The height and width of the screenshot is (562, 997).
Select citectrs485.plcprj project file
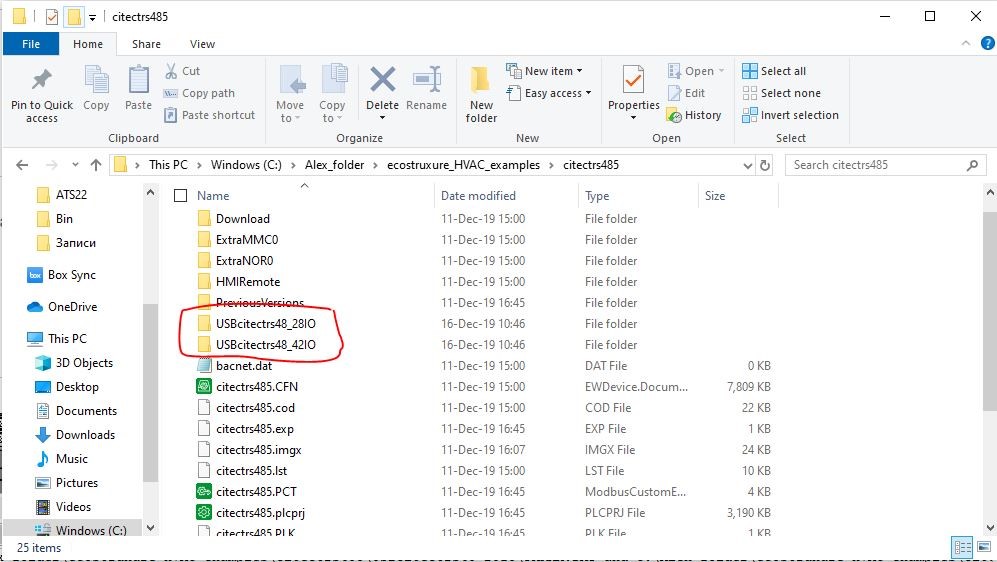tap(260, 512)
